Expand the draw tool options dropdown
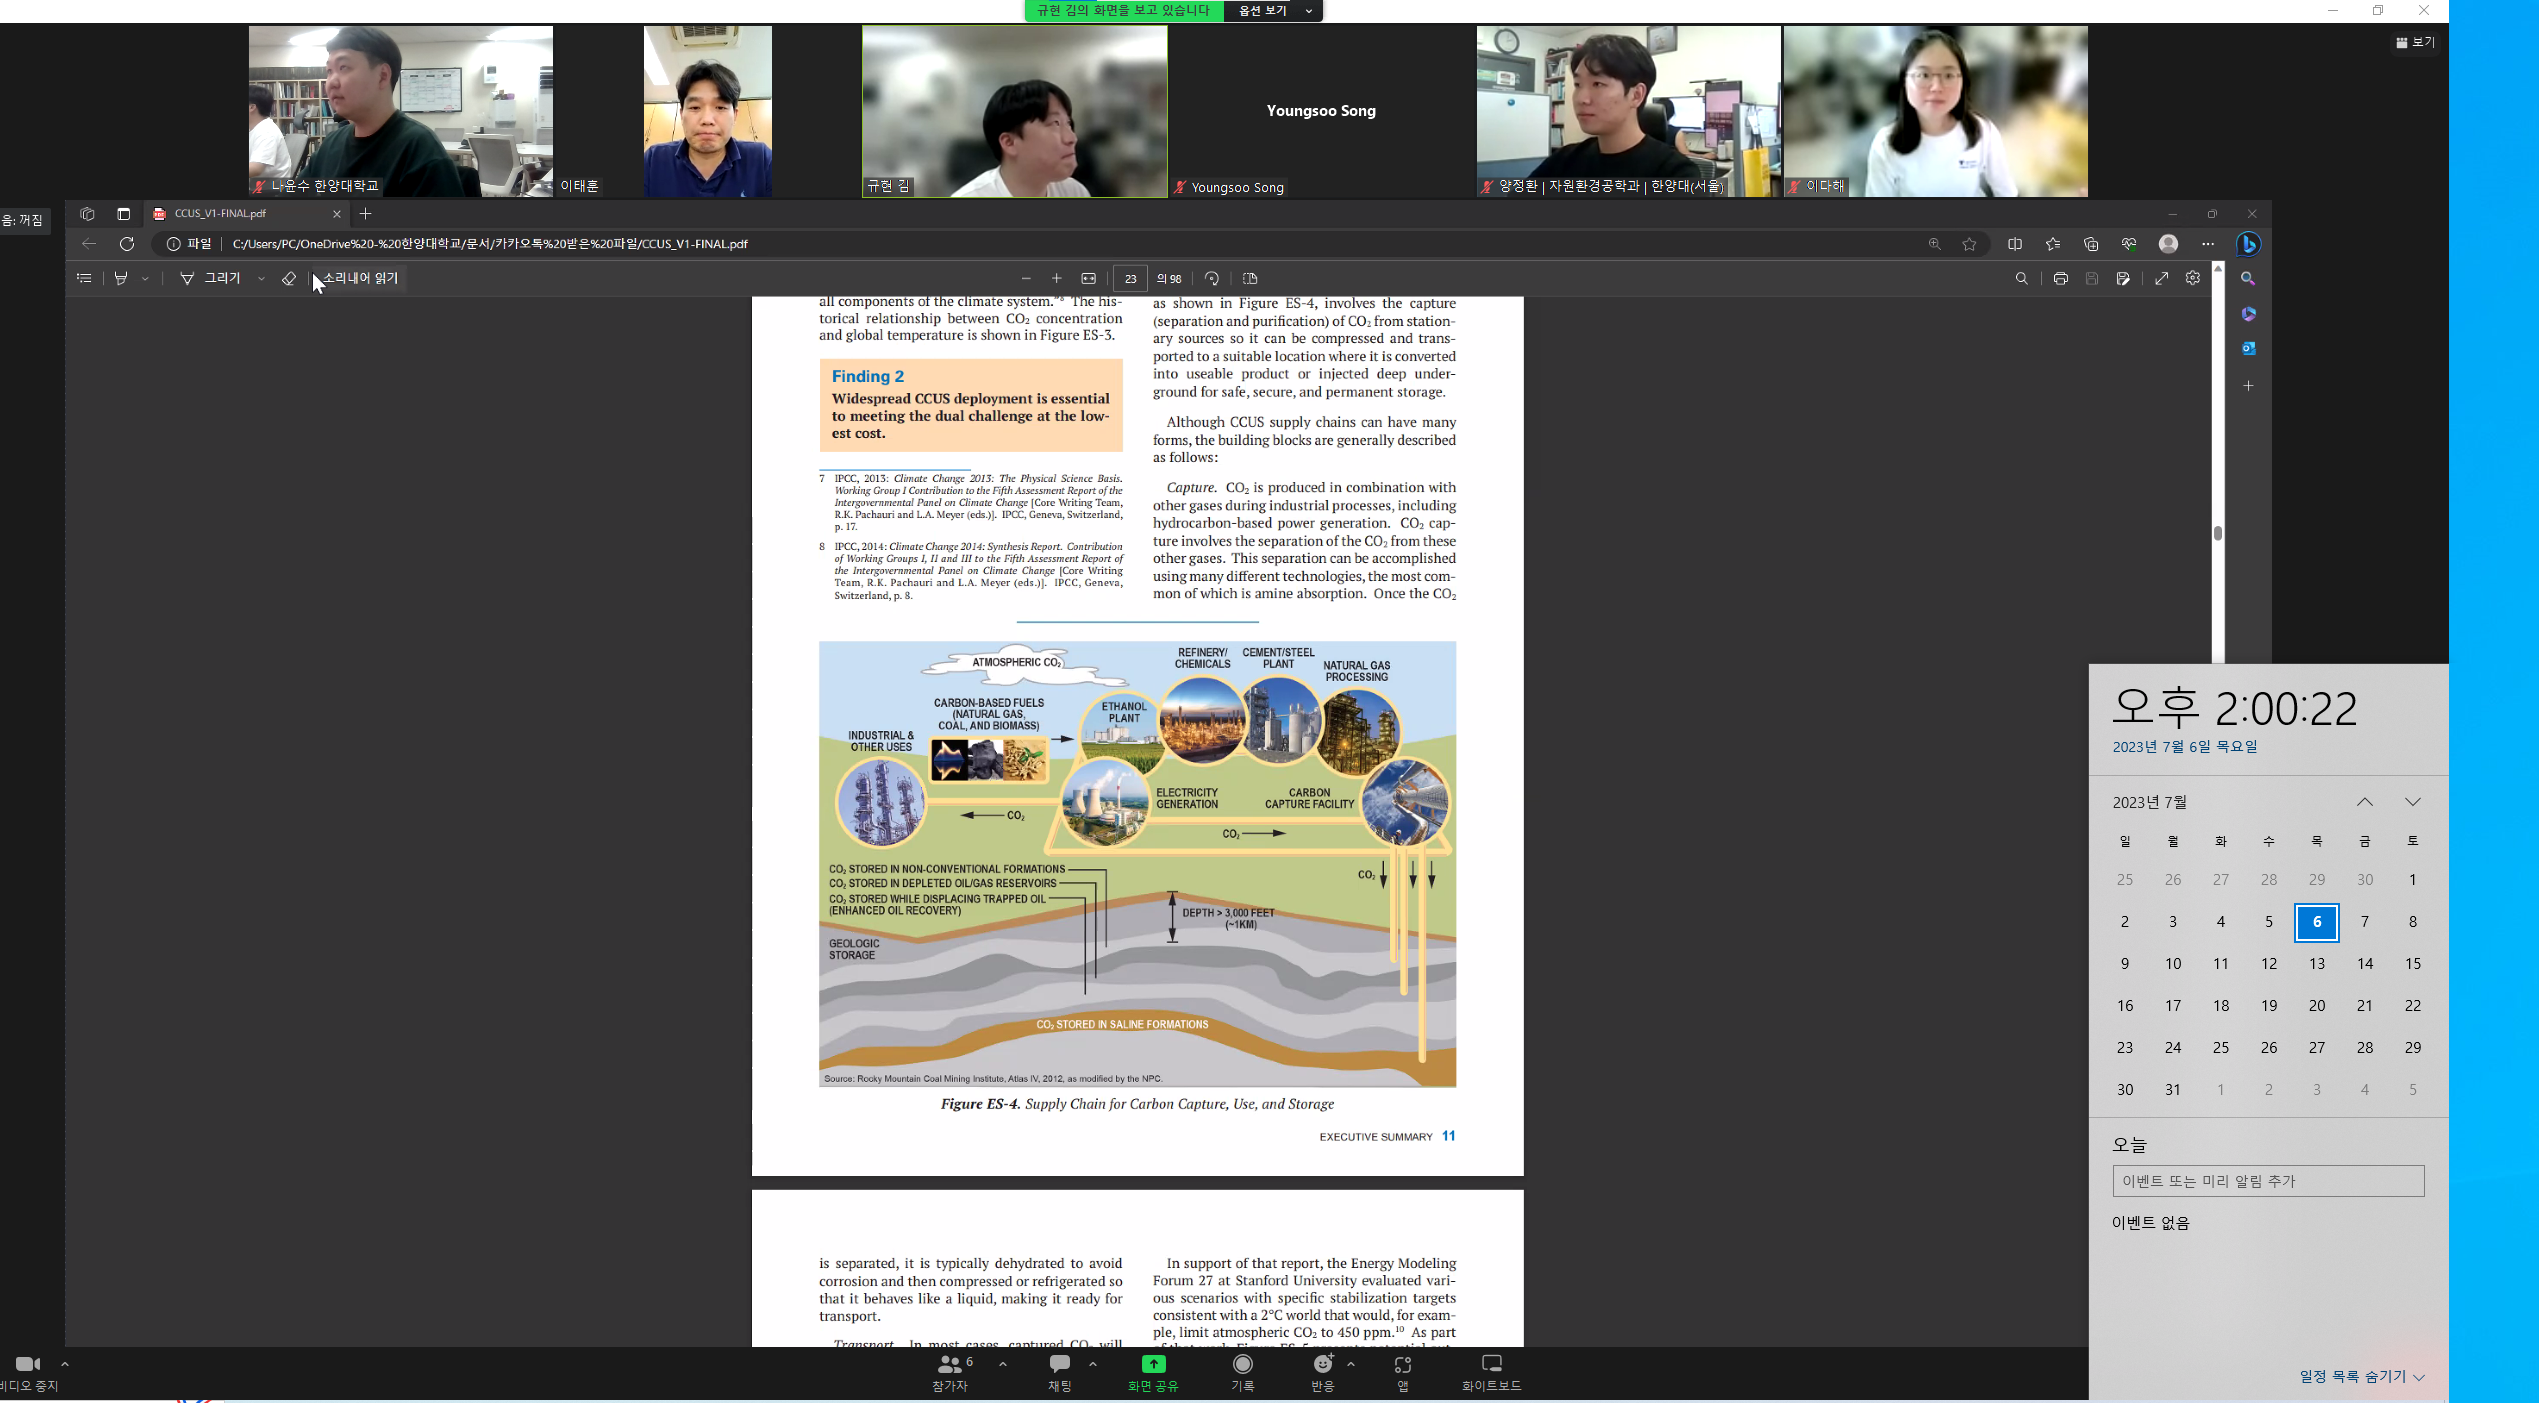This screenshot has width=2539, height=1403. pos(261,278)
